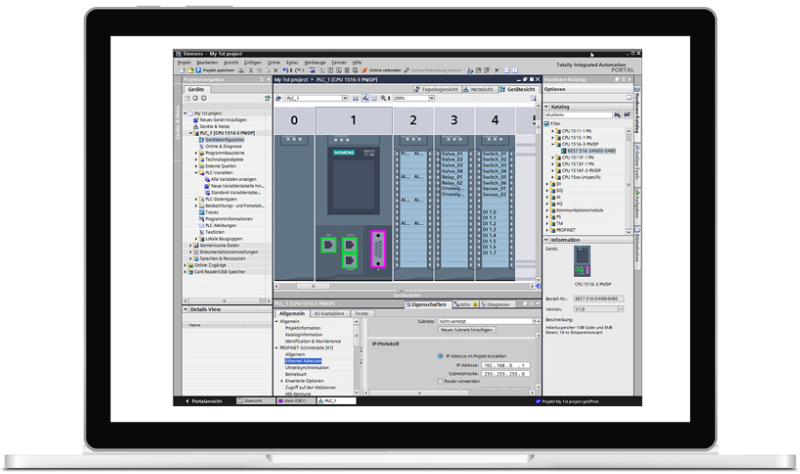Collapse the PLC_1 CPU 1516-3 node
The width and height of the screenshot is (800, 474).
[191, 133]
